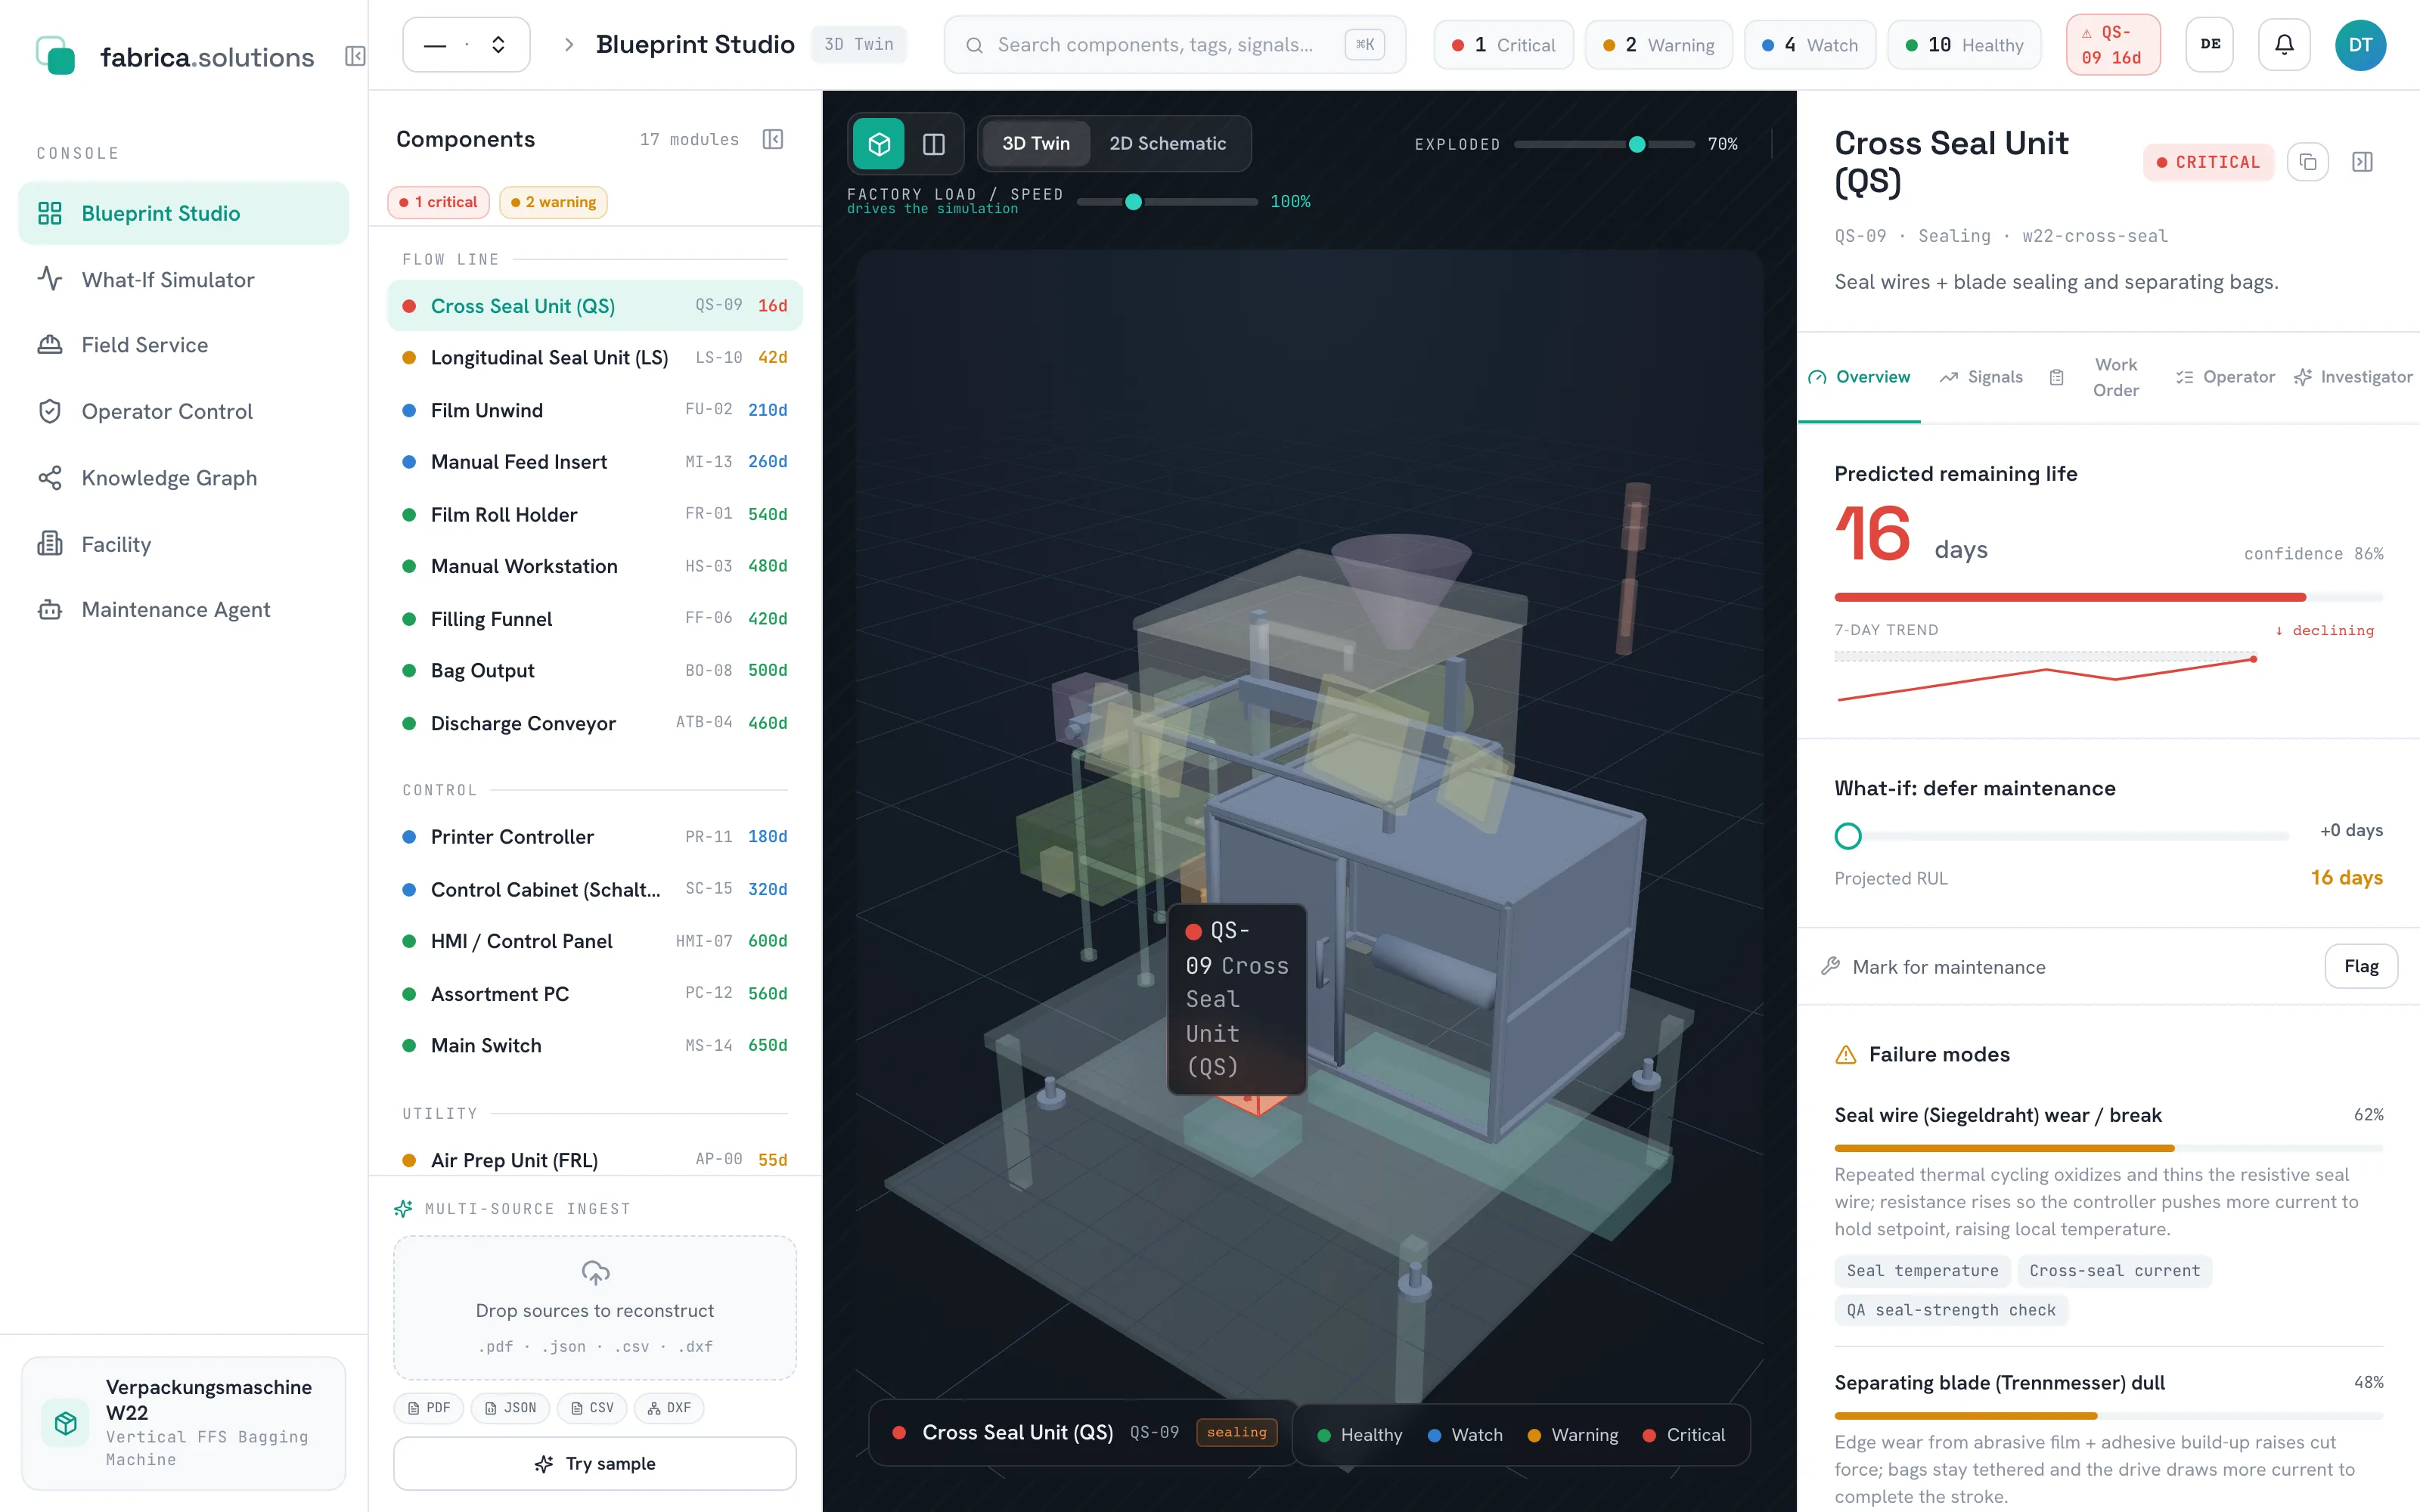2420x1512 pixels.
Task: Open the 2 Warning status pill
Action: pos(1658,45)
